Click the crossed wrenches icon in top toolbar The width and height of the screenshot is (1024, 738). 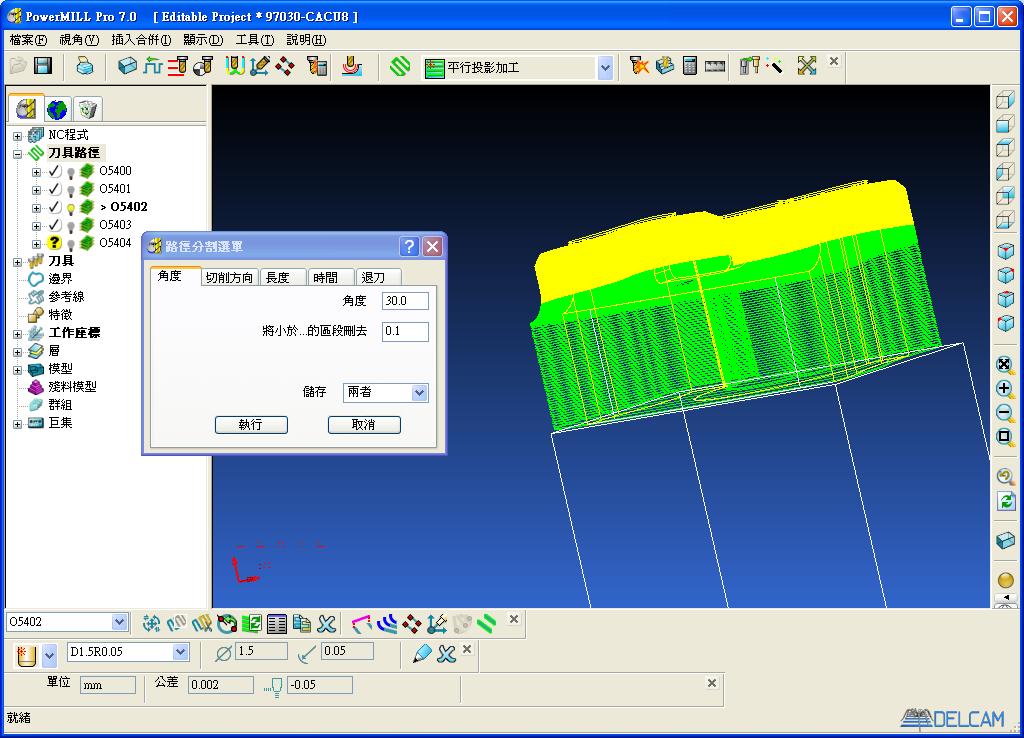tap(807, 66)
